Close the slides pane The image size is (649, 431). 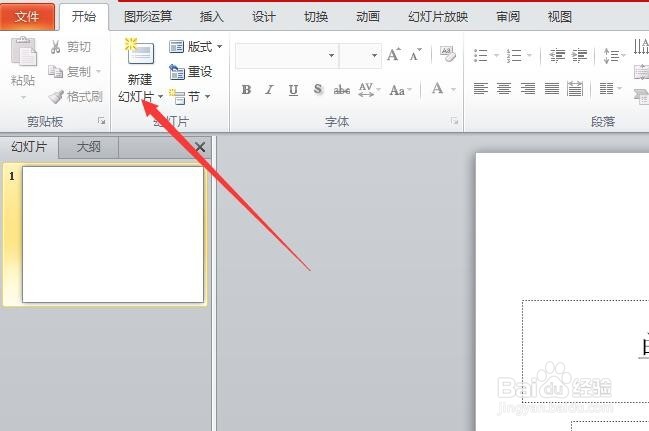point(200,147)
